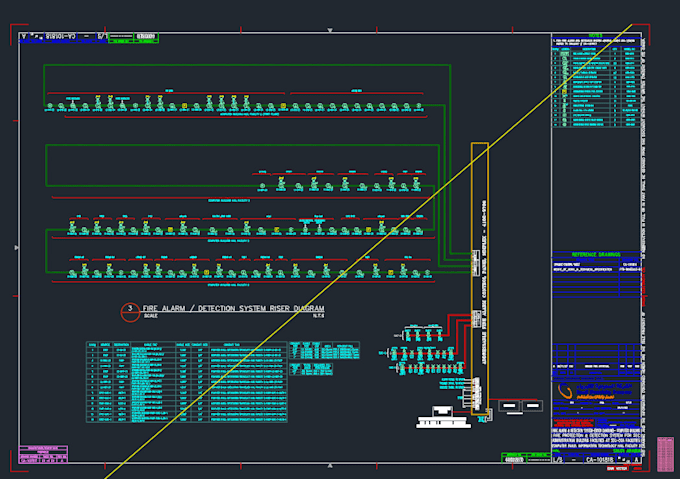Click the symbol legend table under NOTES
The image size is (680, 479).
tap(596, 87)
